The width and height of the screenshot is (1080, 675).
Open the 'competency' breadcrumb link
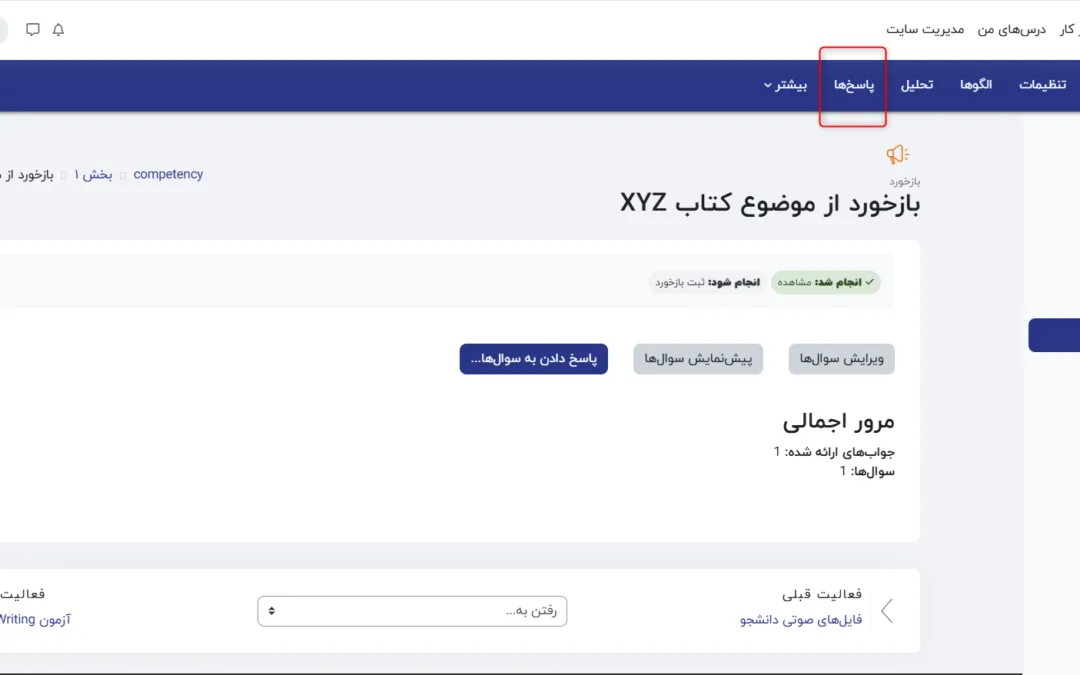[x=168, y=174]
